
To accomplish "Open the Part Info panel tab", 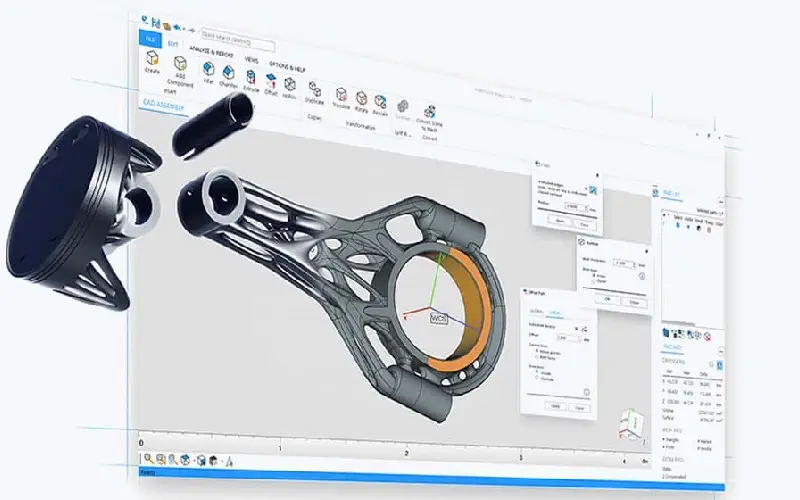I will pyautogui.click(x=672, y=347).
